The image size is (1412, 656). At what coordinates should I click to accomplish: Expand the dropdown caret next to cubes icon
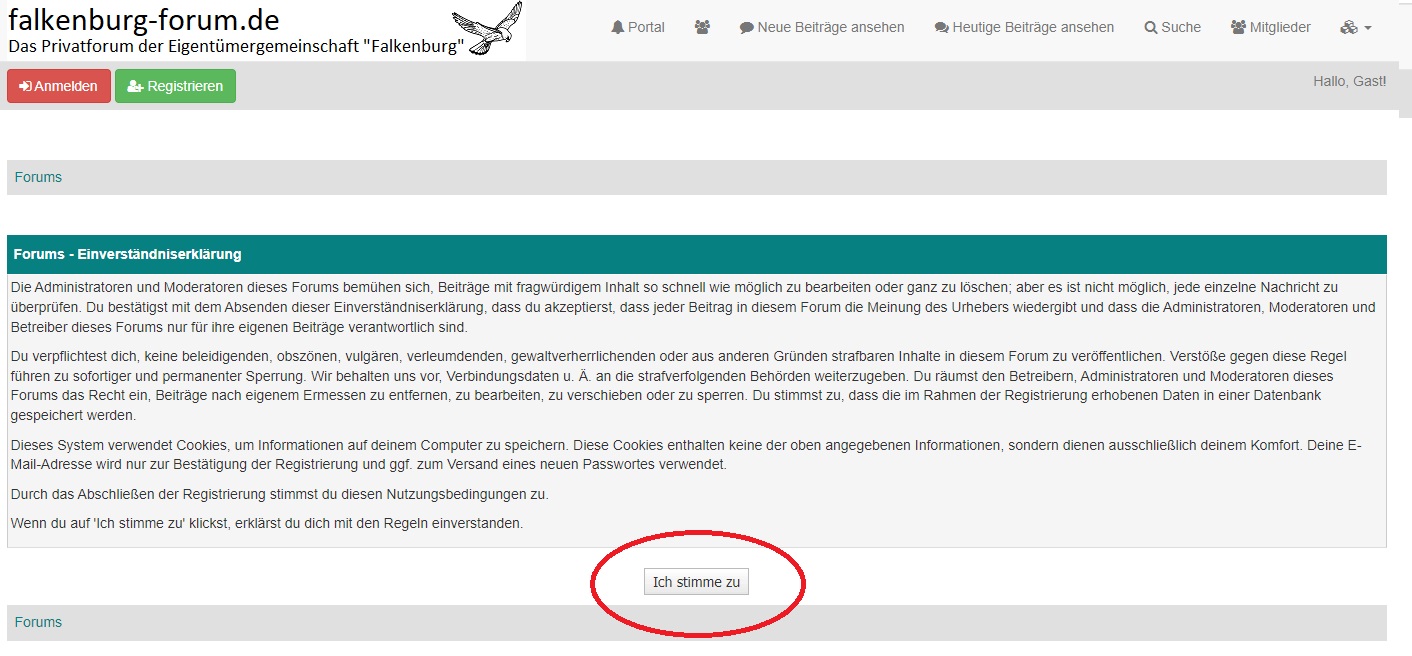click(1367, 28)
